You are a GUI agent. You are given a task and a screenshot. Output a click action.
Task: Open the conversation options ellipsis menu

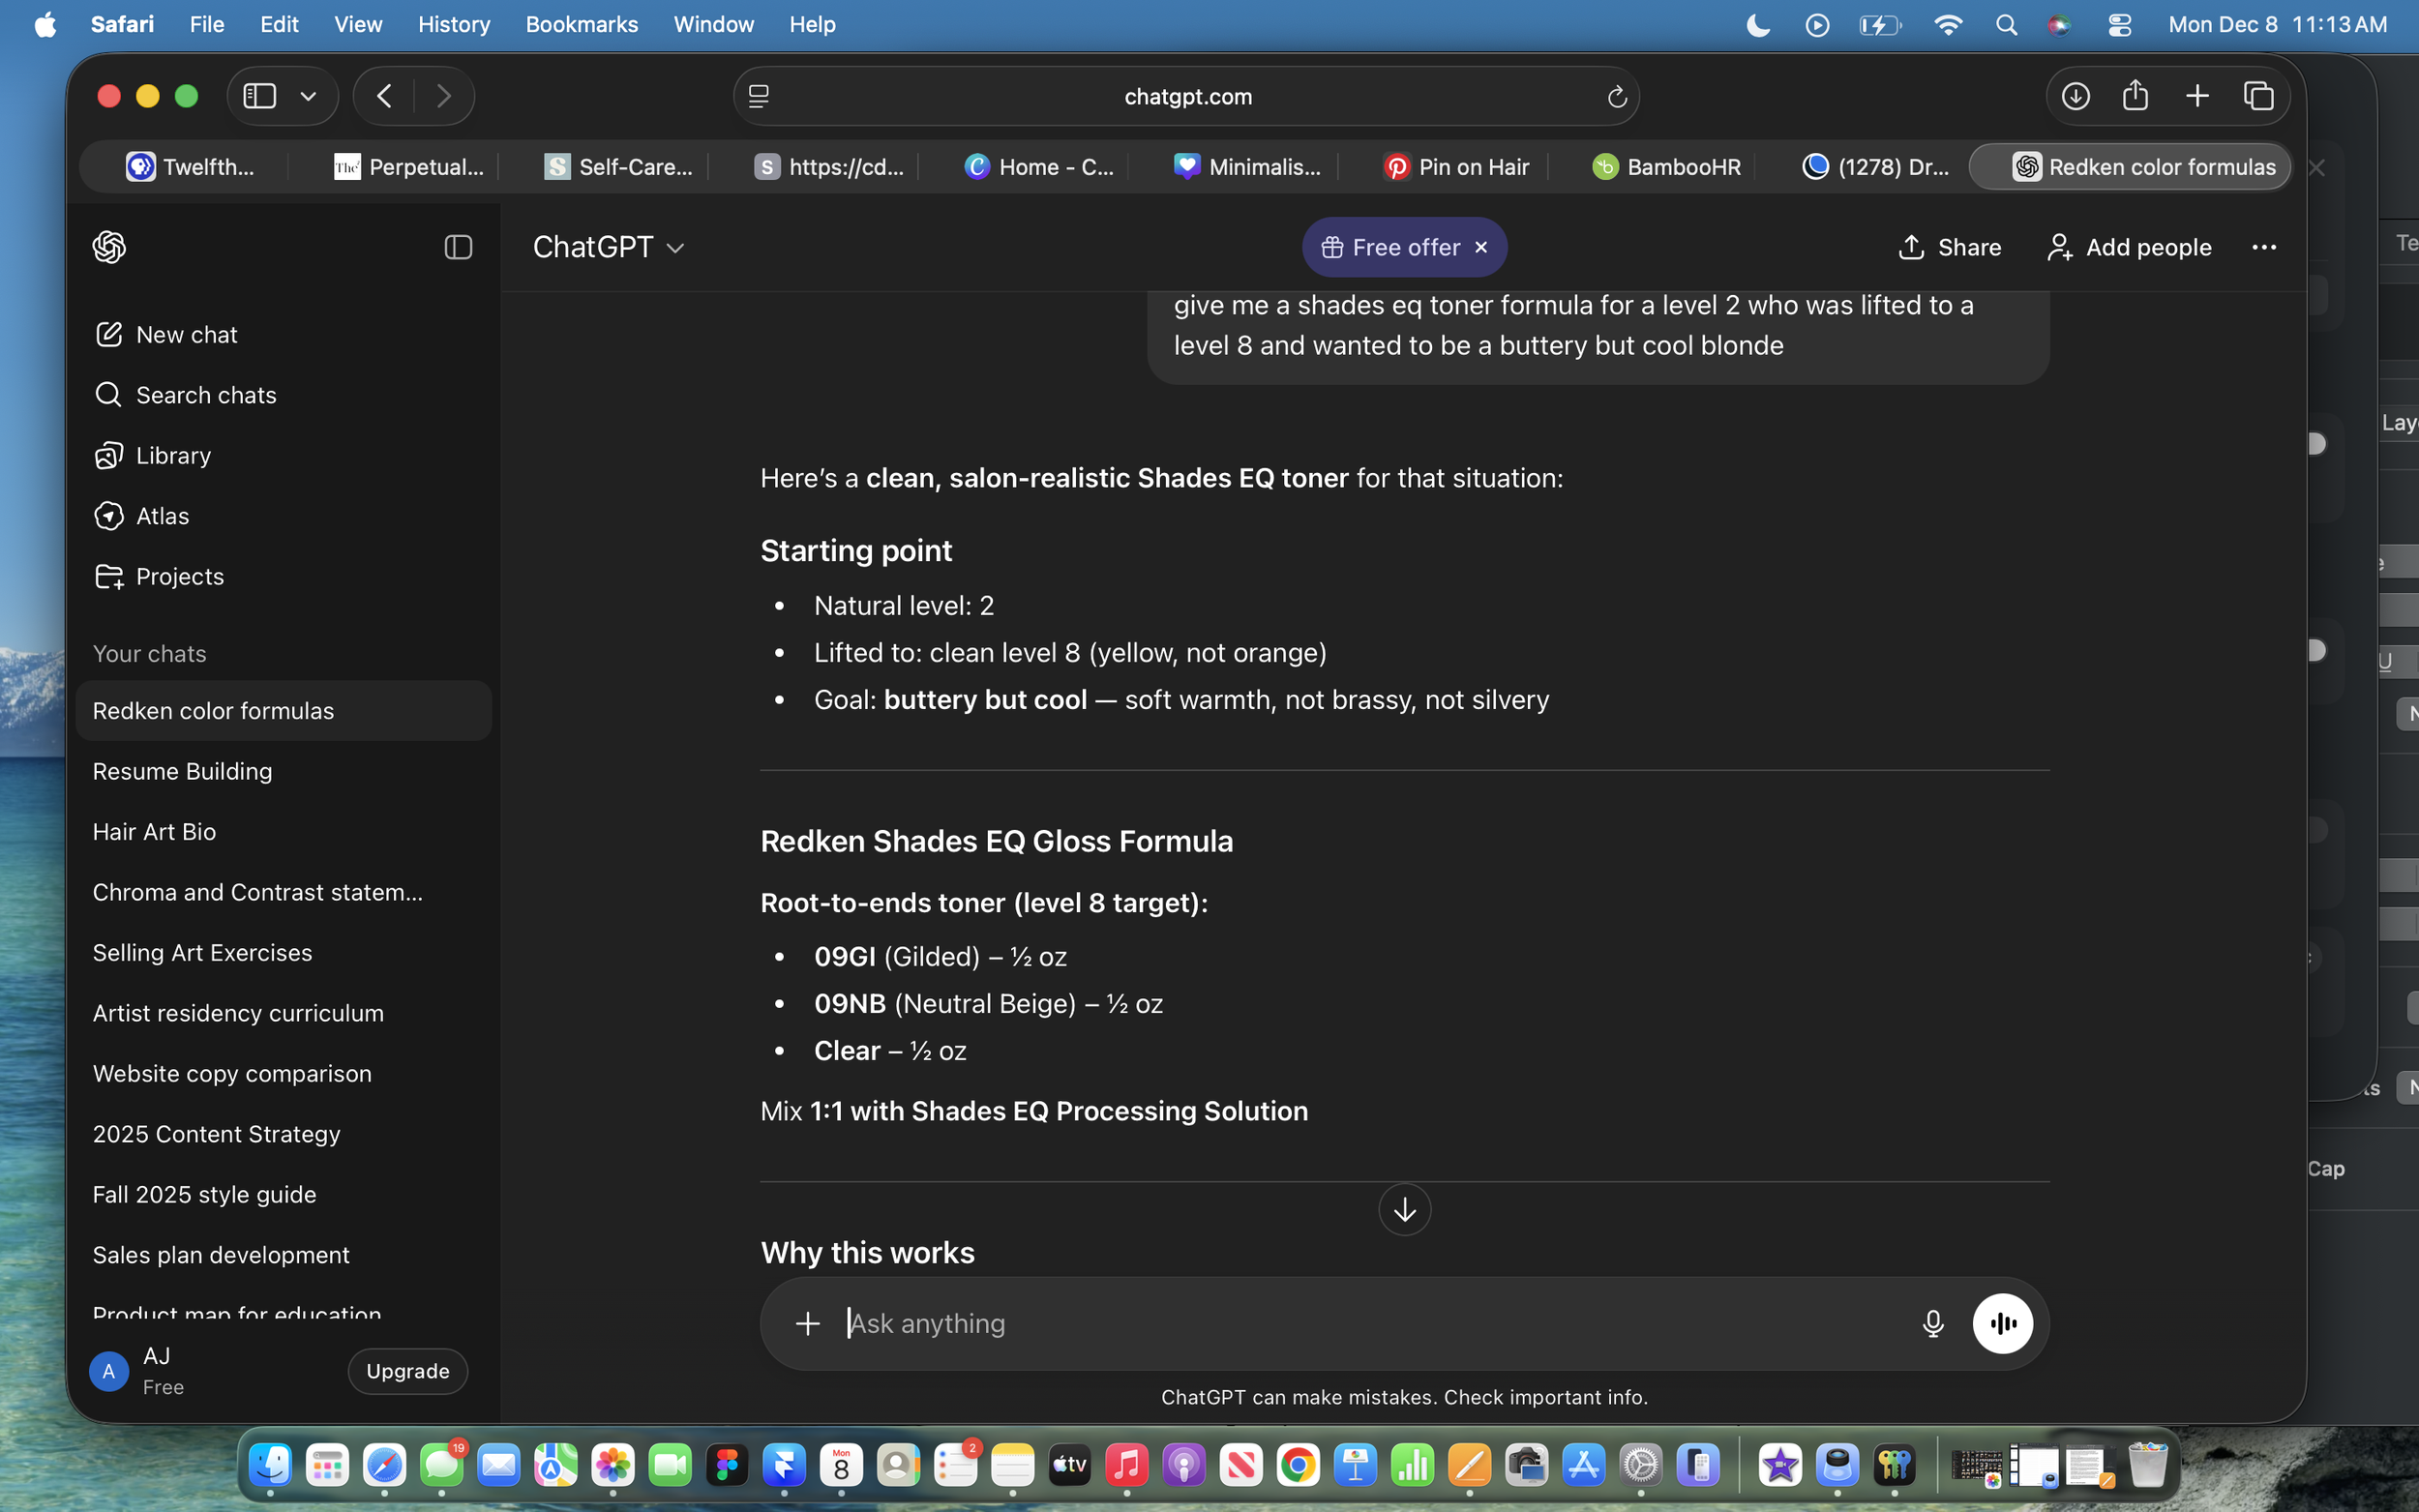tap(2264, 247)
